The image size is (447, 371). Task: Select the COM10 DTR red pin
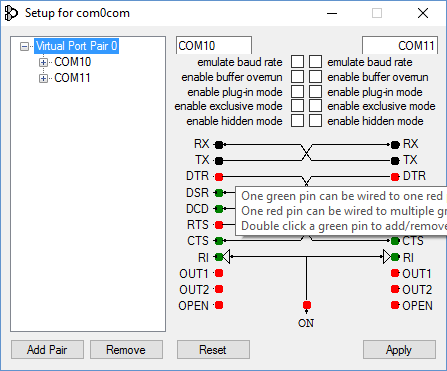point(219,177)
